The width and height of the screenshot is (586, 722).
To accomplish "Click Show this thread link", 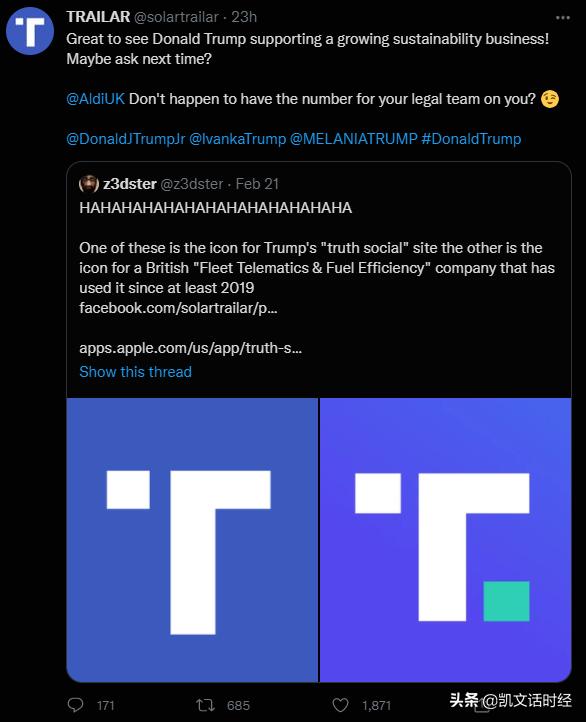I will pos(135,372).
